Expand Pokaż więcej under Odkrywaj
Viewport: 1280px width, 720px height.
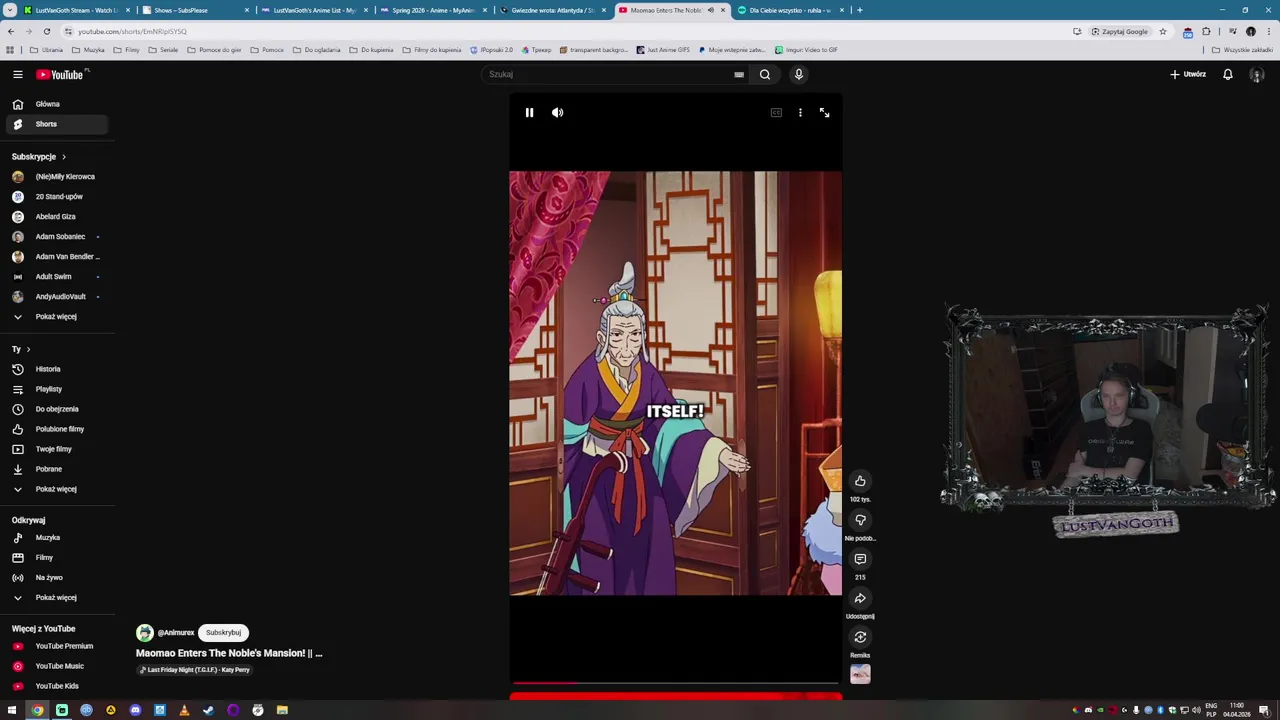coord(56,598)
